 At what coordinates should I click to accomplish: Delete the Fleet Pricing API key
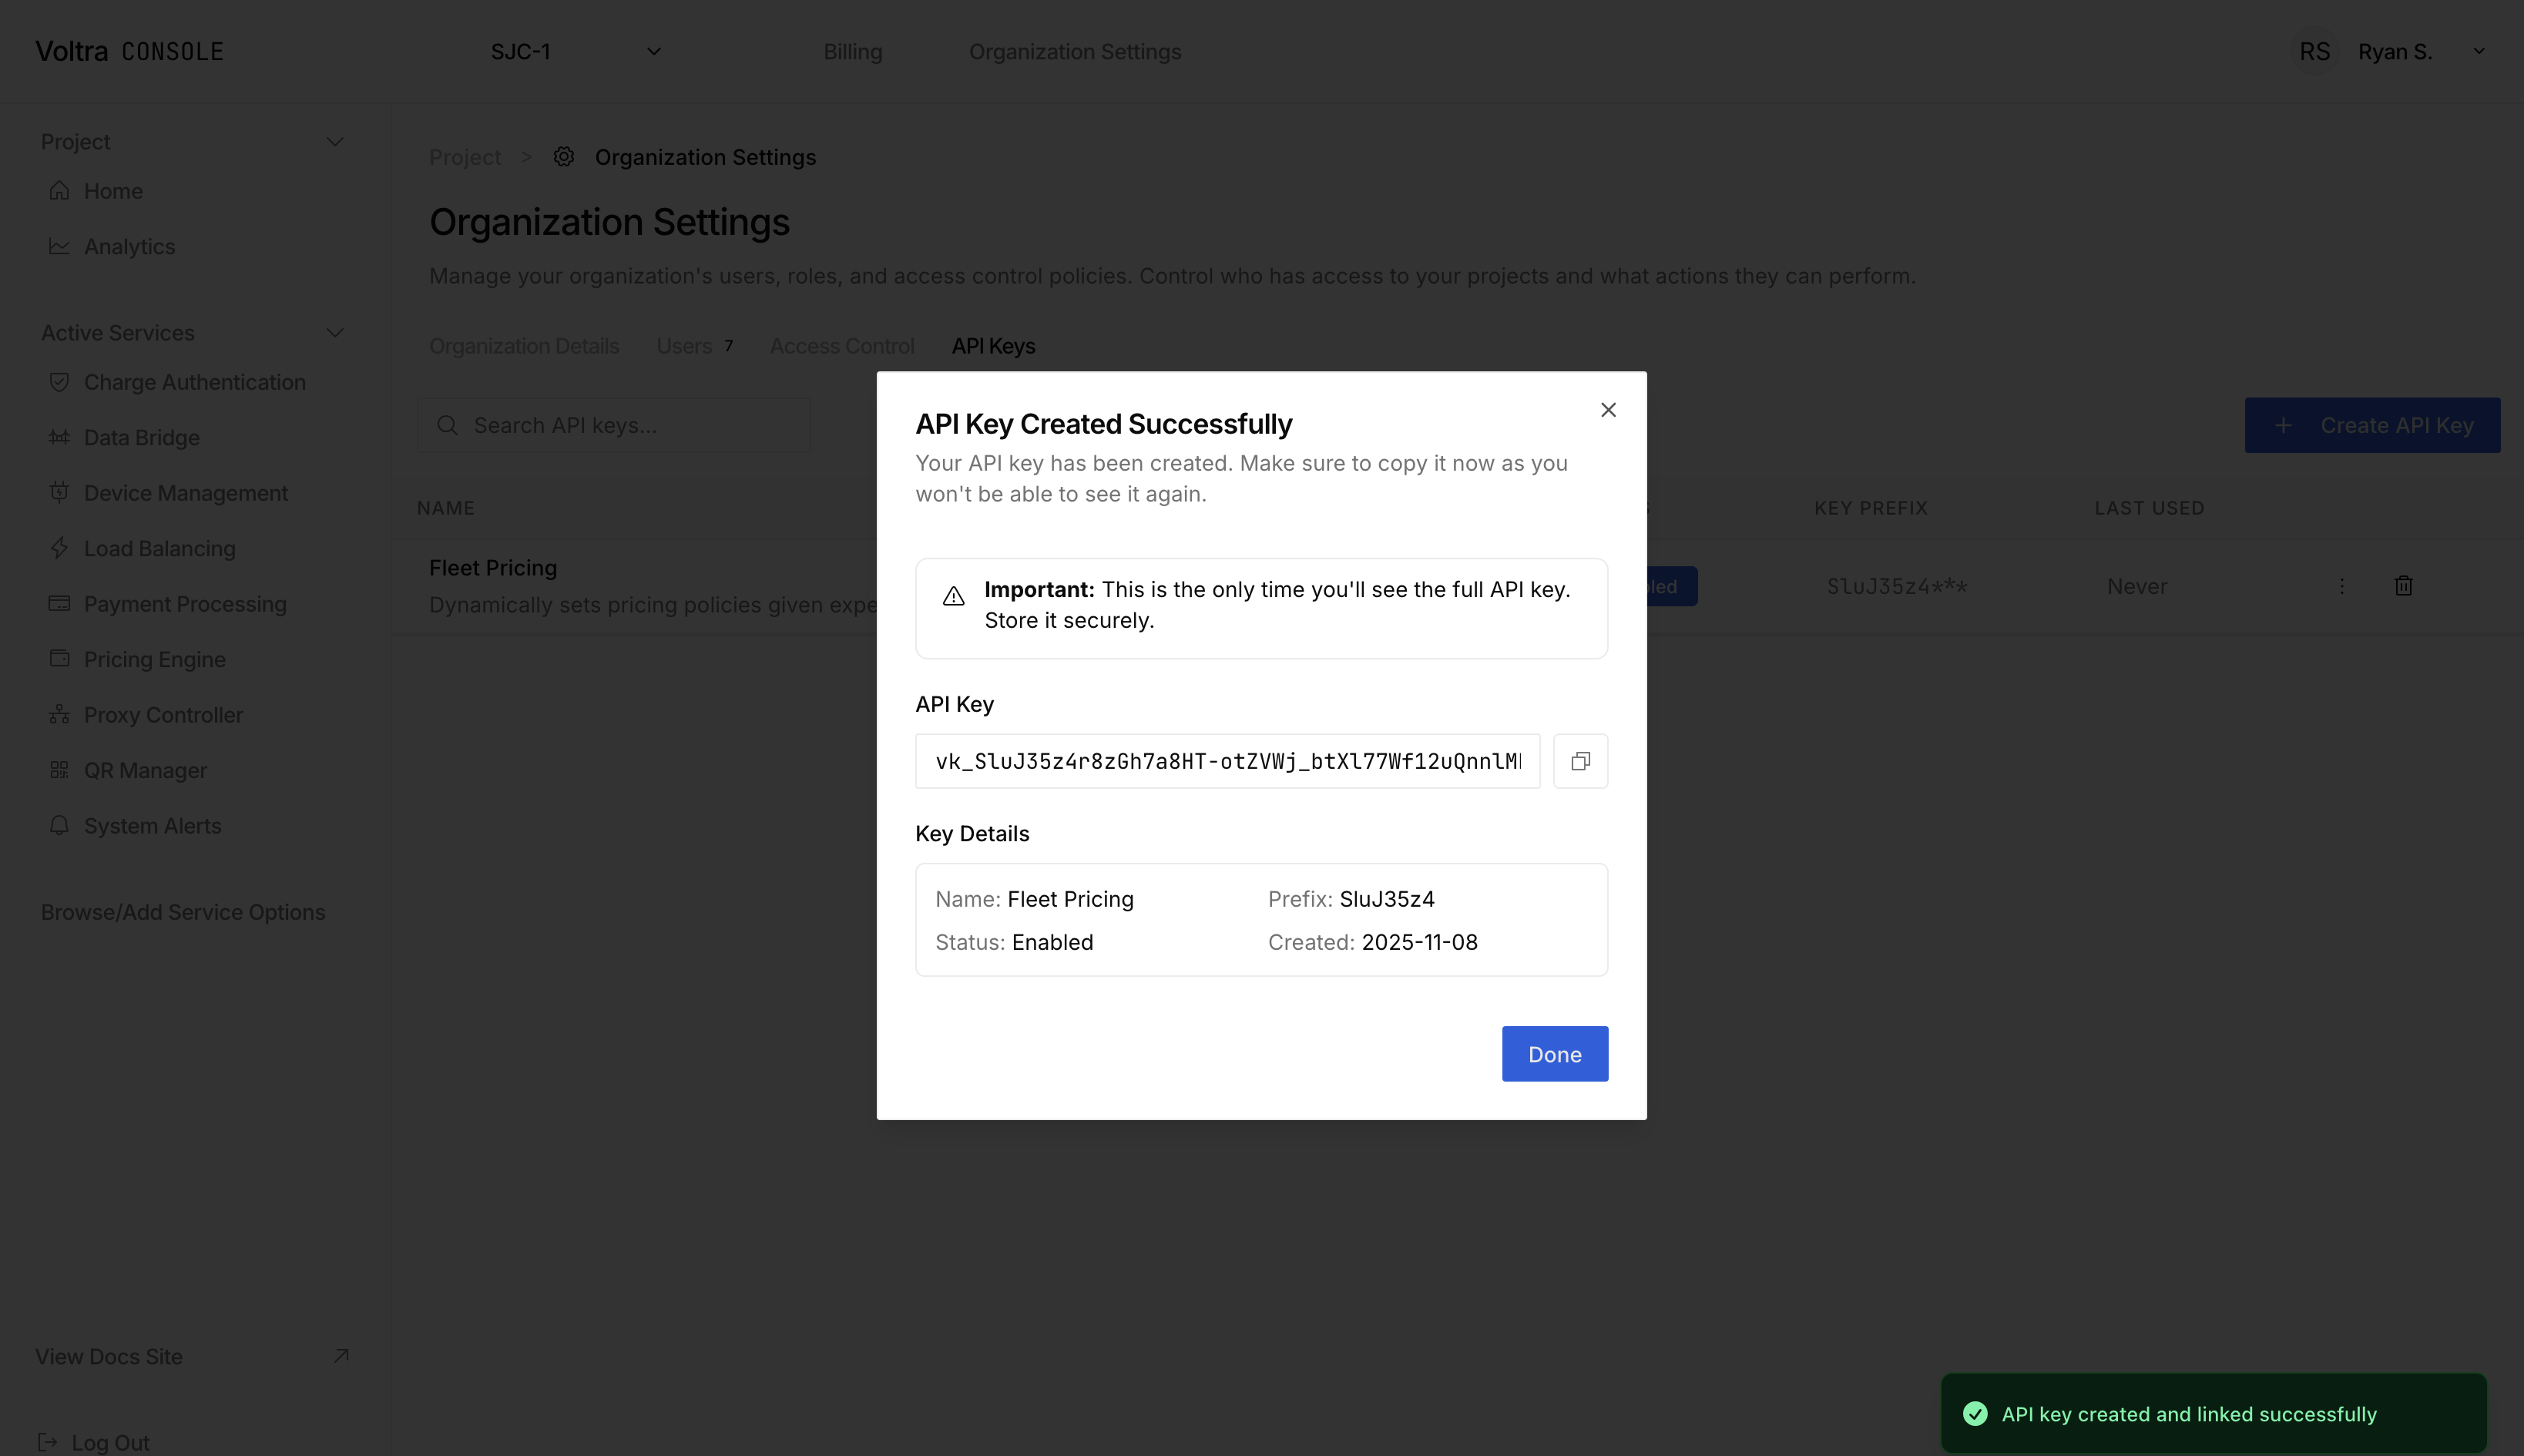(2403, 586)
